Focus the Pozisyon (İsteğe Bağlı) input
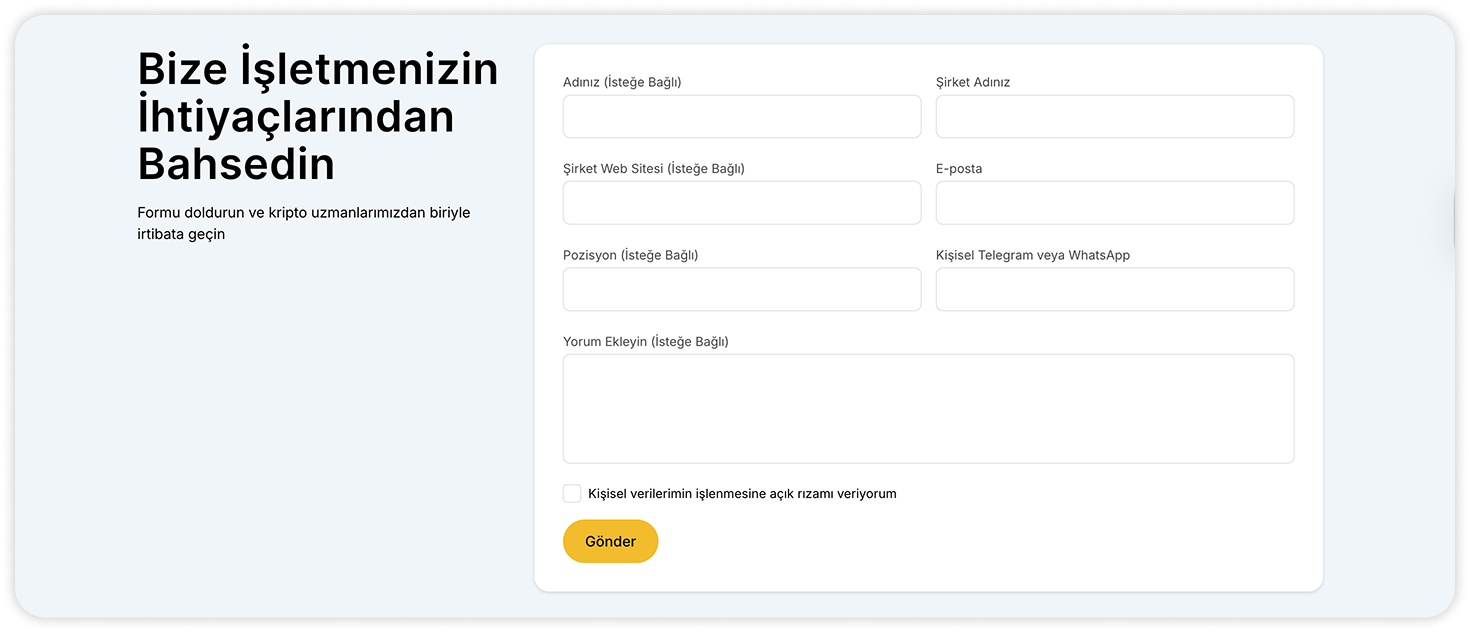This screenshot has width=1470, height=633. tap(741, 290)
